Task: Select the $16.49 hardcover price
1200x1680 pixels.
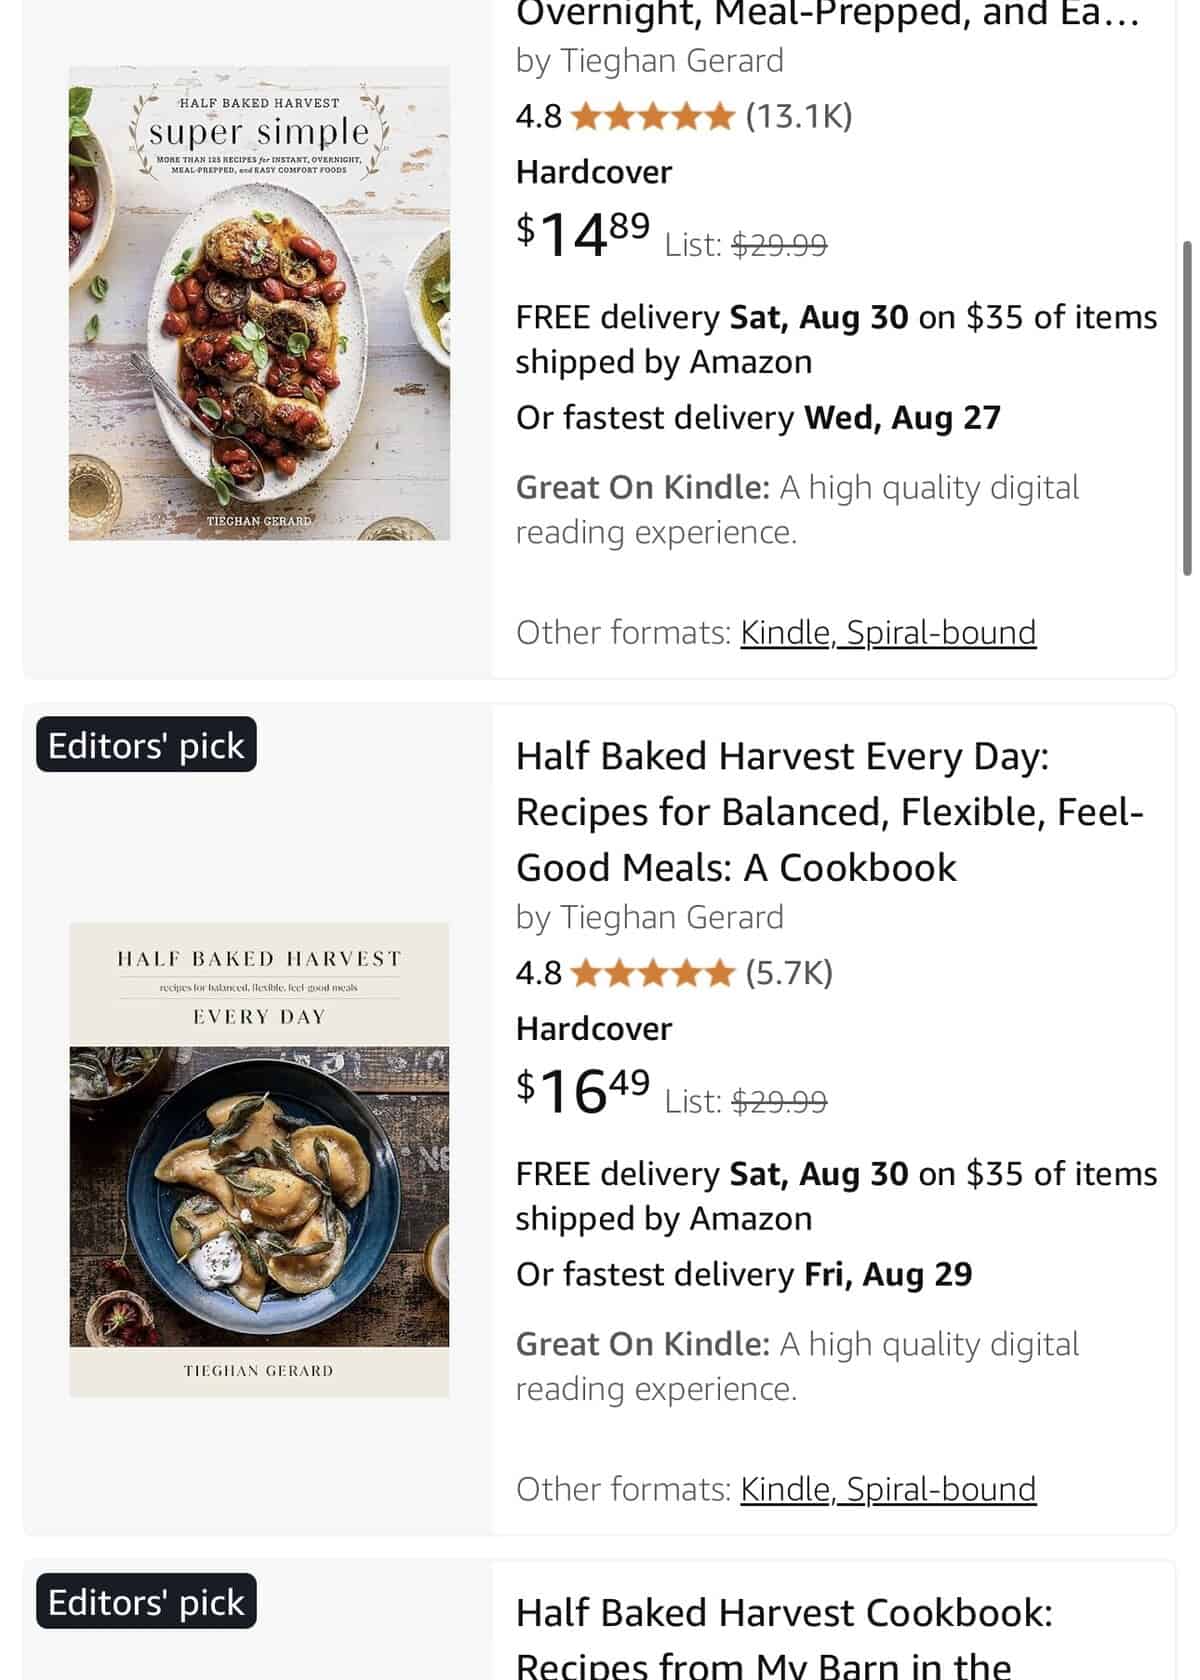Action: 583,1090
